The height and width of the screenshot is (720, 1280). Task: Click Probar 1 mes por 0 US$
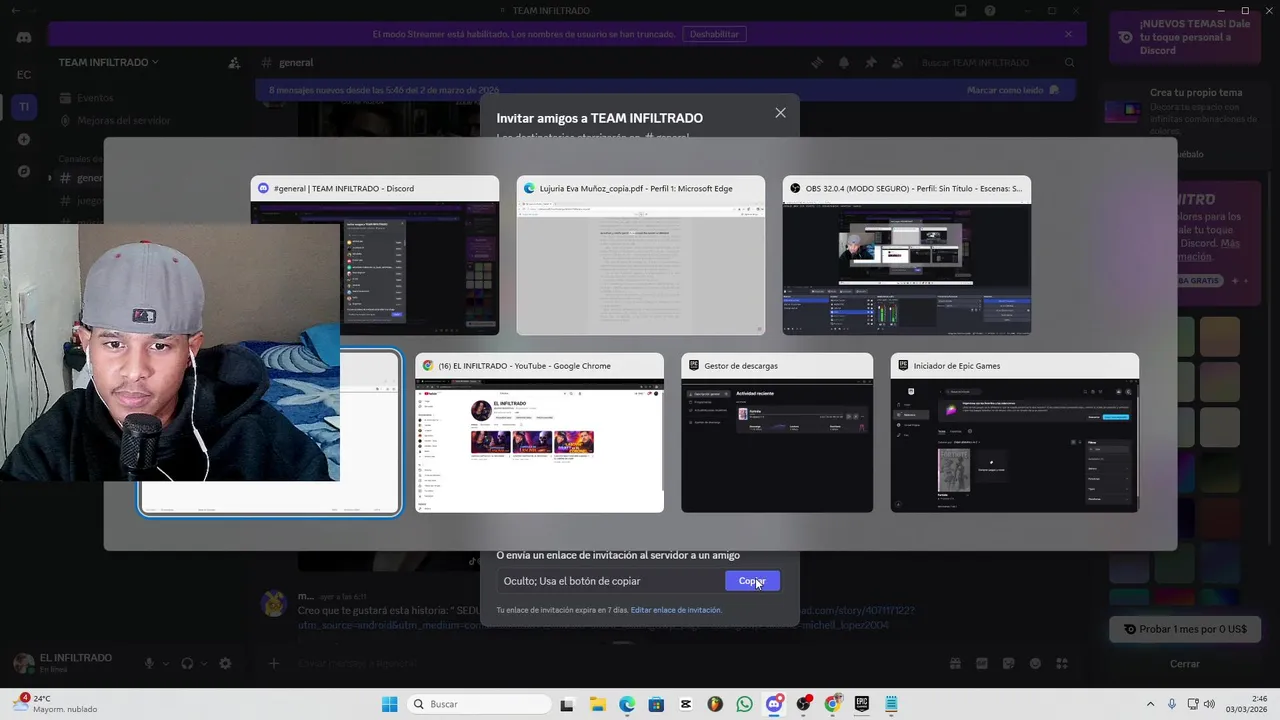click(x=1185, y=629)
